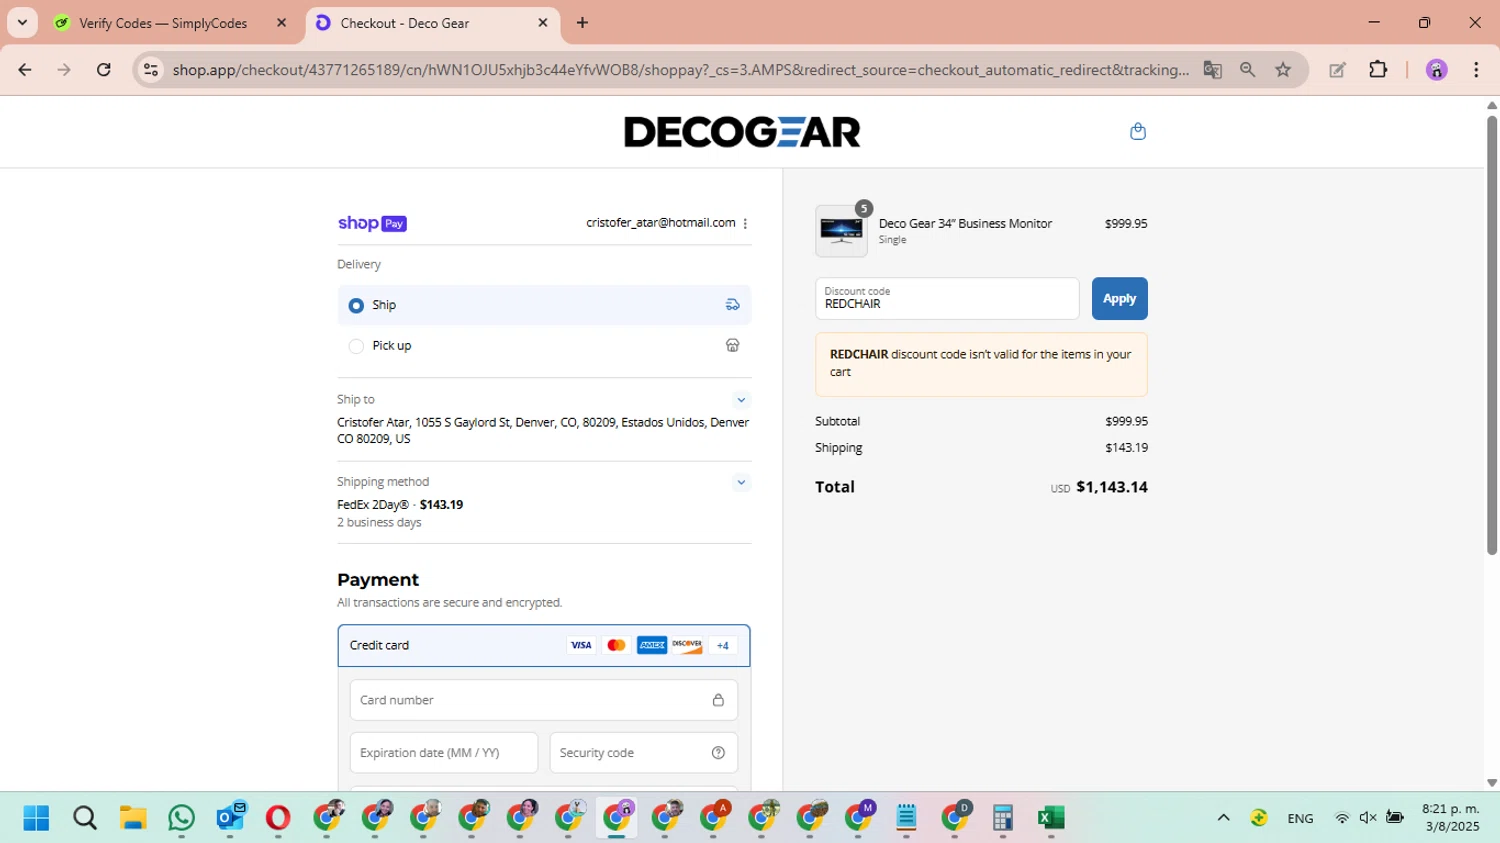Click the Visa card logo
The image size is (1500, 843).
click(581, 645)
